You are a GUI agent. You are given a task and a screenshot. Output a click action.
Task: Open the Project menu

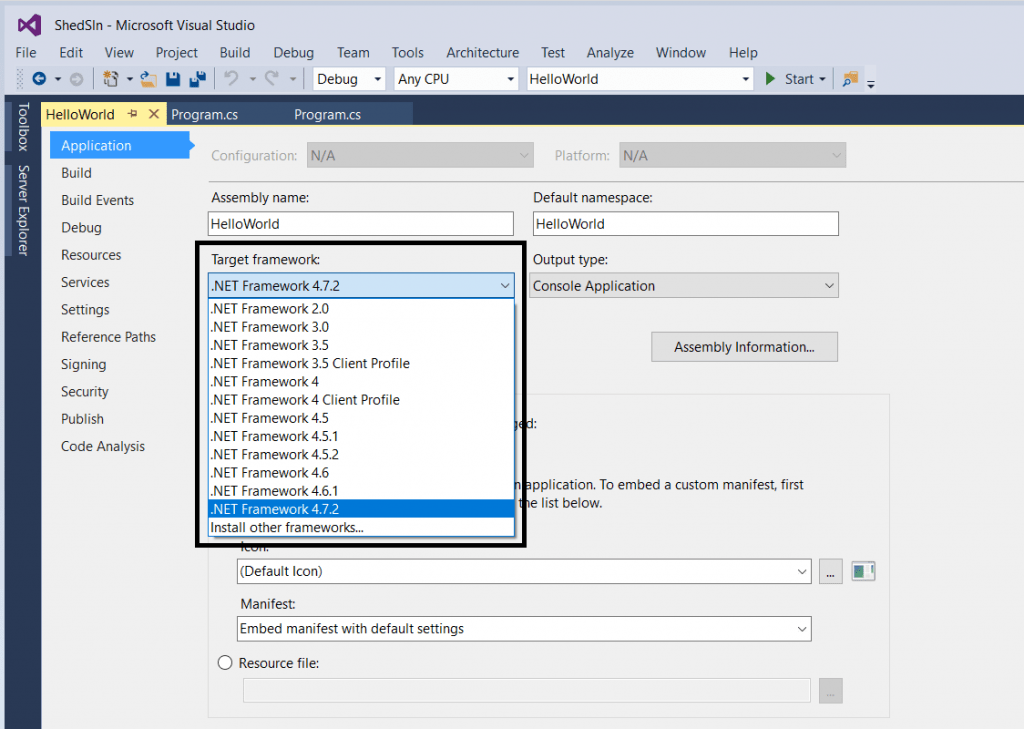click(176, 52)
